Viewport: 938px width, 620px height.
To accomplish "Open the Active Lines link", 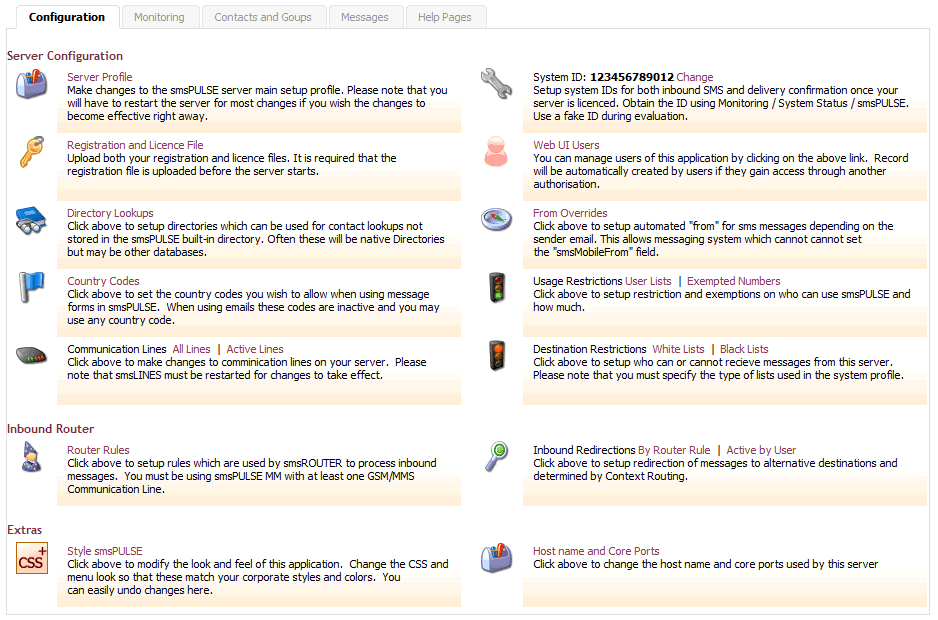I will point(255,349).
